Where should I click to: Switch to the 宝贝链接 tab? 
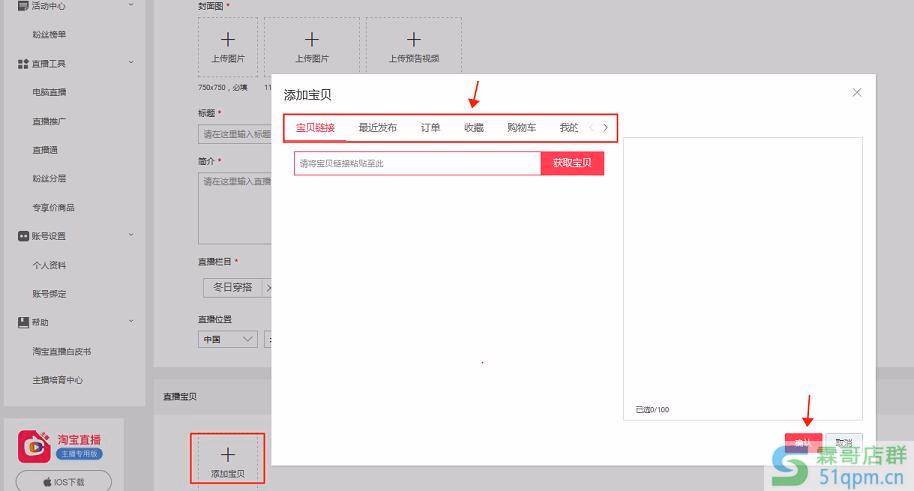[315, 128]
